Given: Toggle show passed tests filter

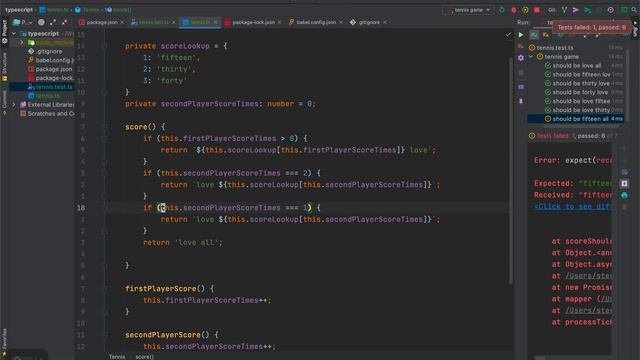Looking at the screenshot, I should click(x=534, y=35).
